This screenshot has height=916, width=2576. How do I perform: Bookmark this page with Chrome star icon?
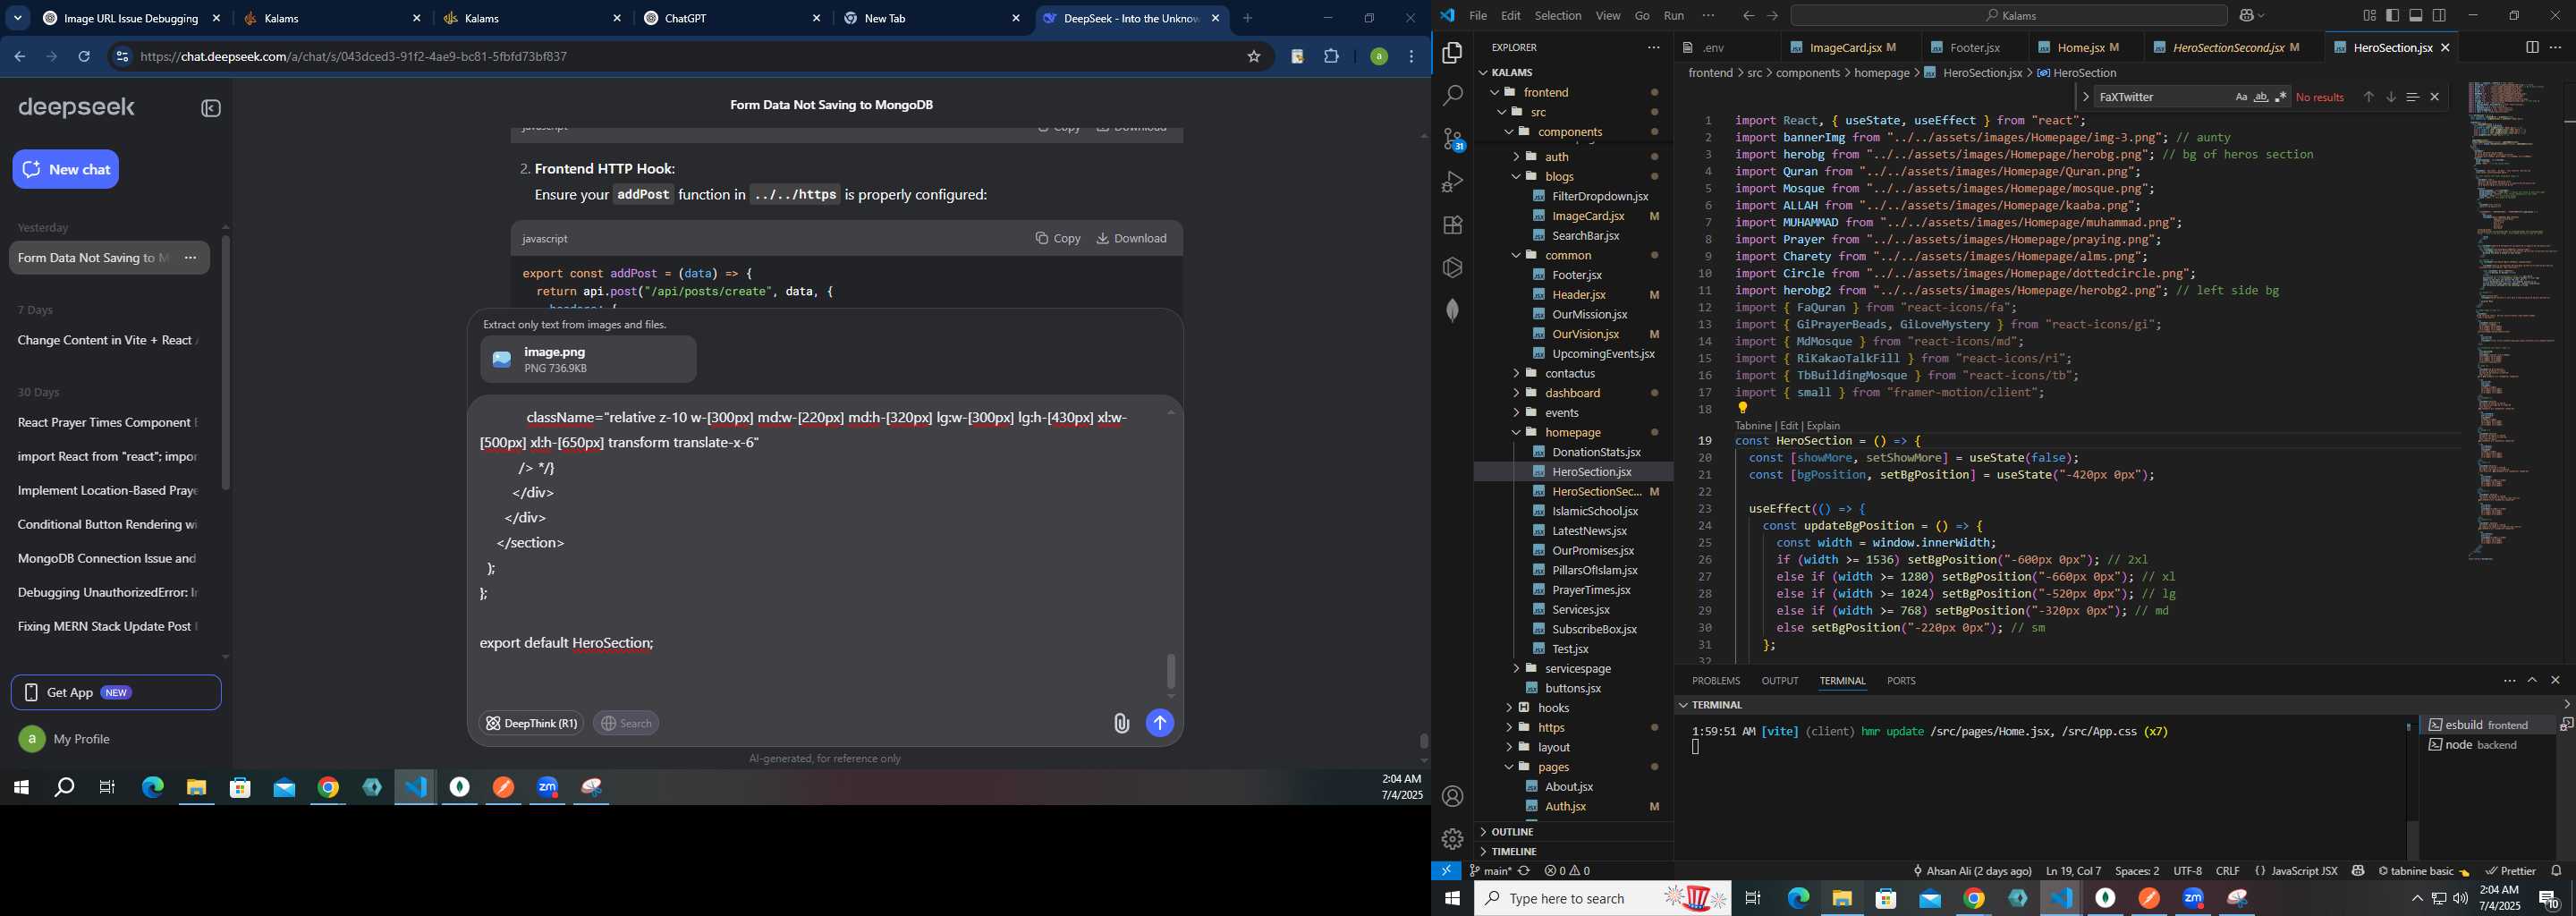(x=1253, y=57)
